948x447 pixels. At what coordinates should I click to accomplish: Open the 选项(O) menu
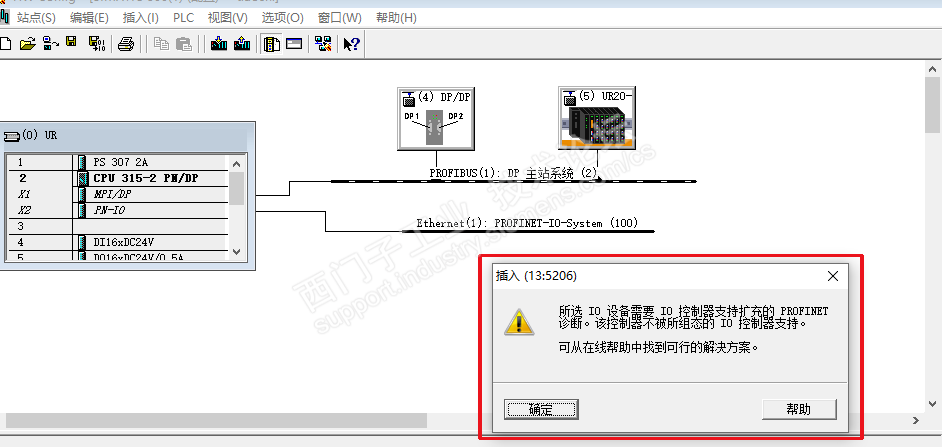(282, 18)
